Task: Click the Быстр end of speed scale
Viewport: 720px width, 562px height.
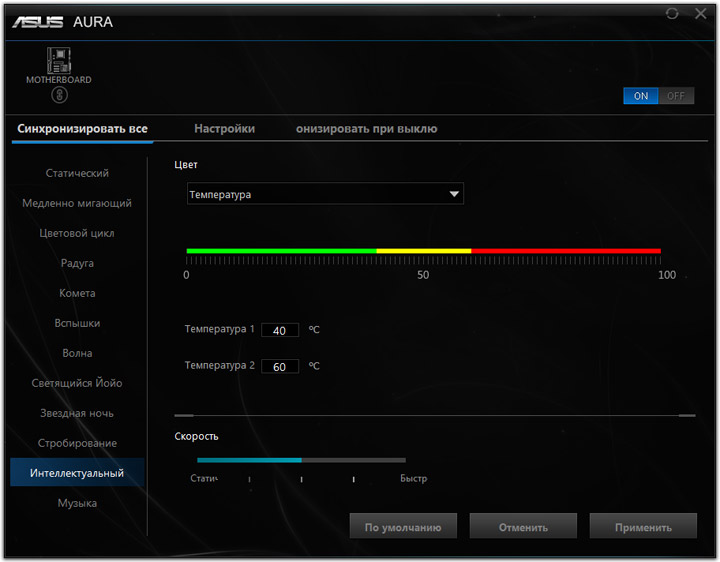Action: coord(413,478)
